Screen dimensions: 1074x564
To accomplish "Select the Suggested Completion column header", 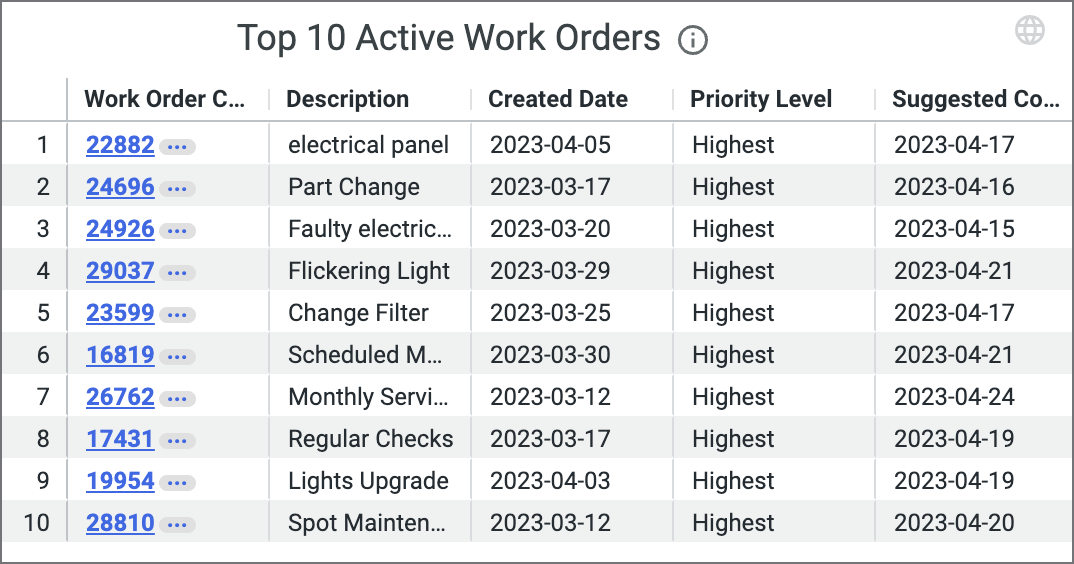I will pos(975,99).
